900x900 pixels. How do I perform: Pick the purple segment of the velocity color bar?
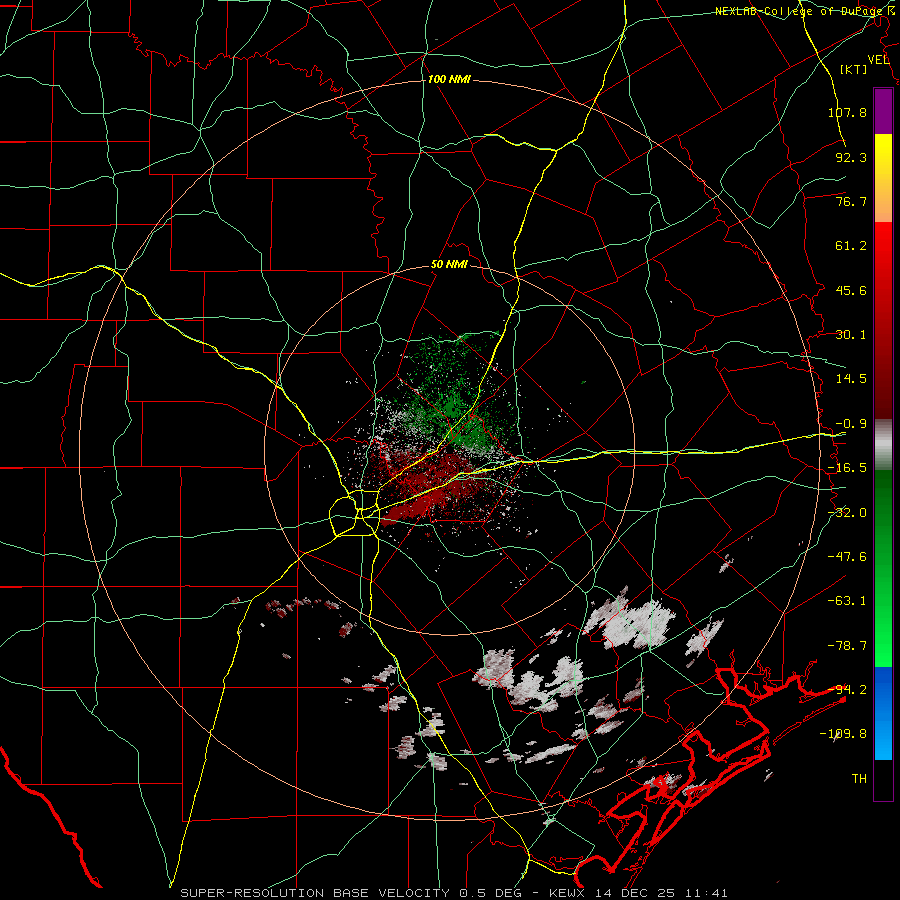pyautogui.click(x=883, y=111)
